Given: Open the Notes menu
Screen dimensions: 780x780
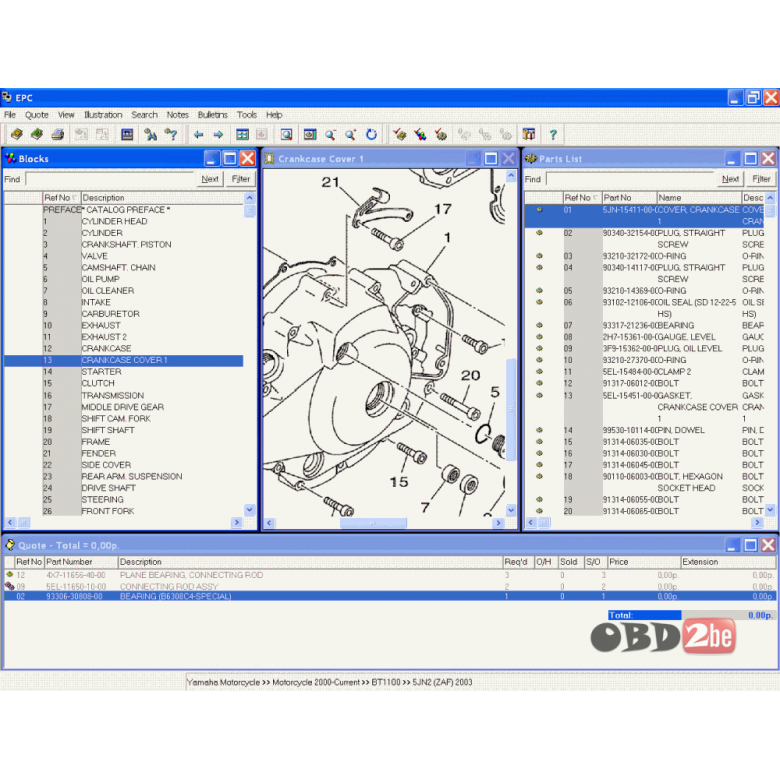Looking at the screenshot, I should tap(178, 115).
